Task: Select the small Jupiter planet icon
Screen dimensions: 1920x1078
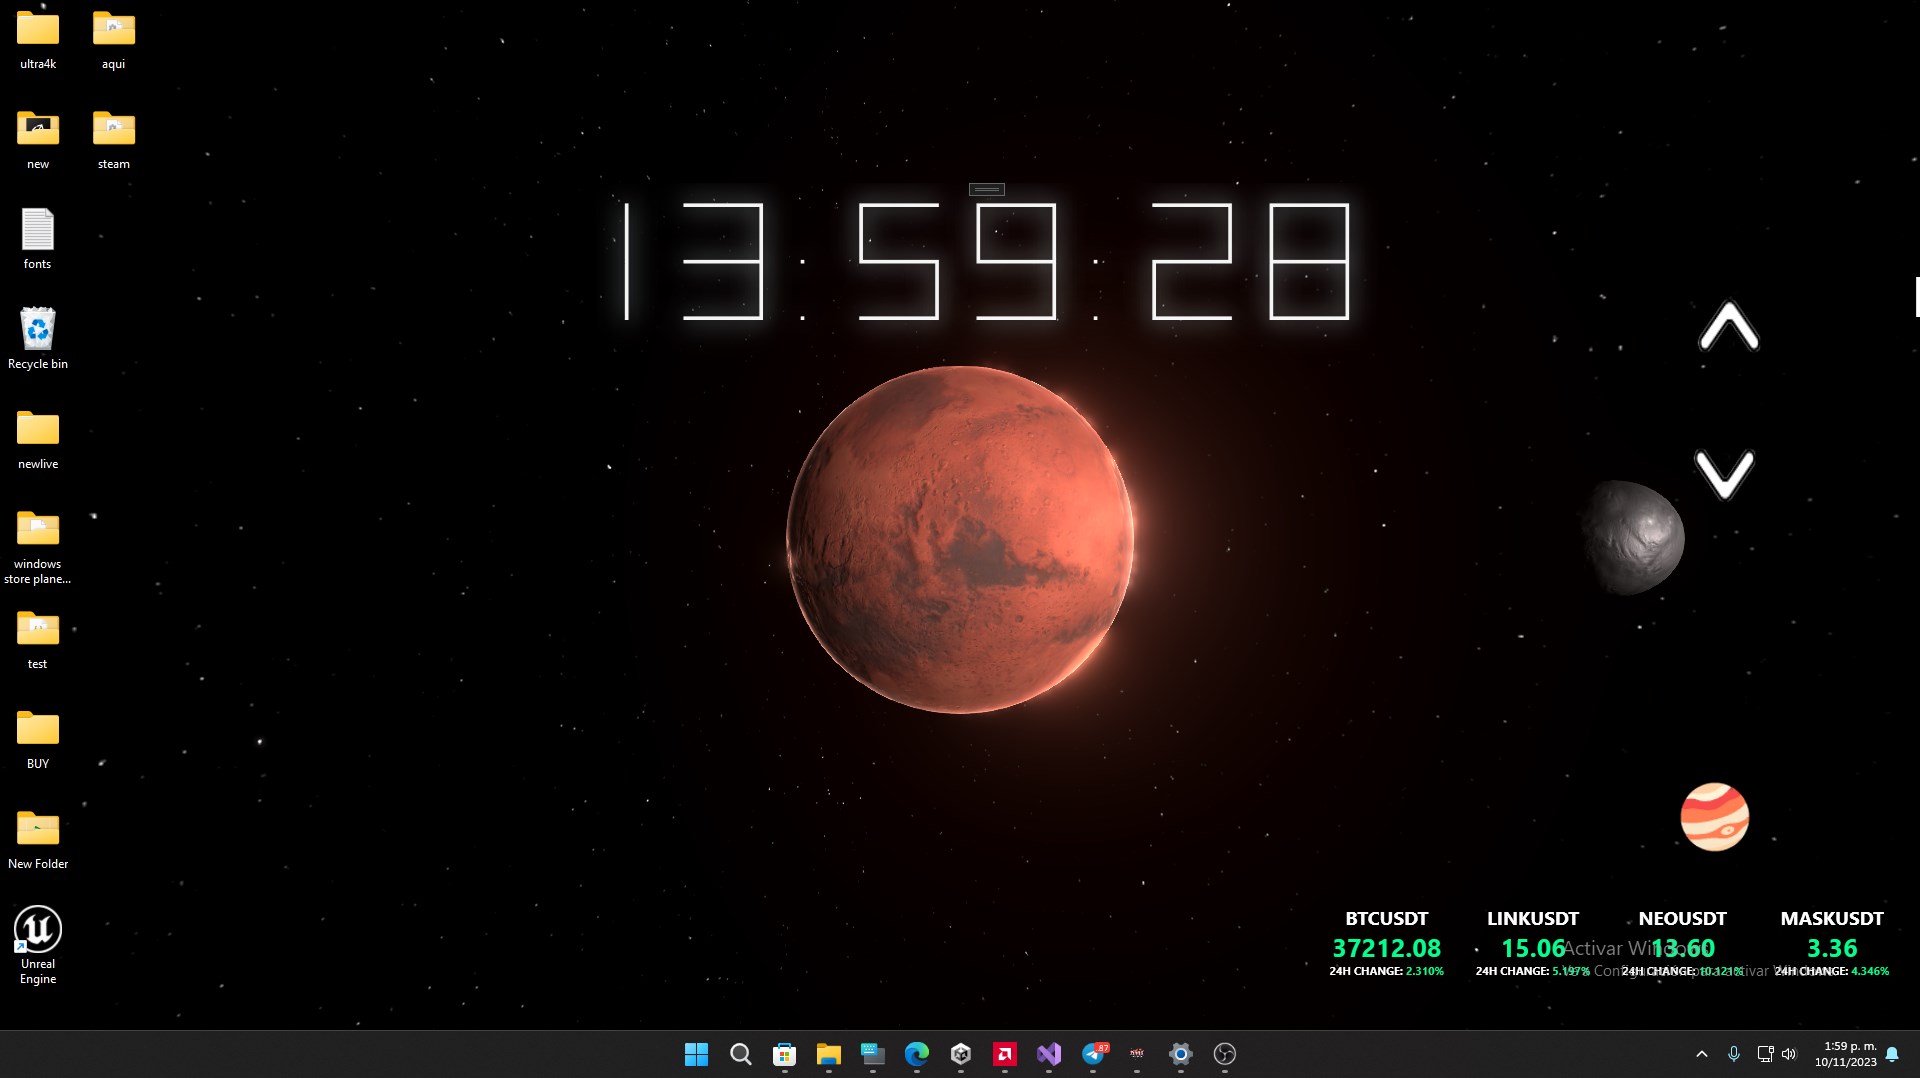Action: [x=1715, y=817]
